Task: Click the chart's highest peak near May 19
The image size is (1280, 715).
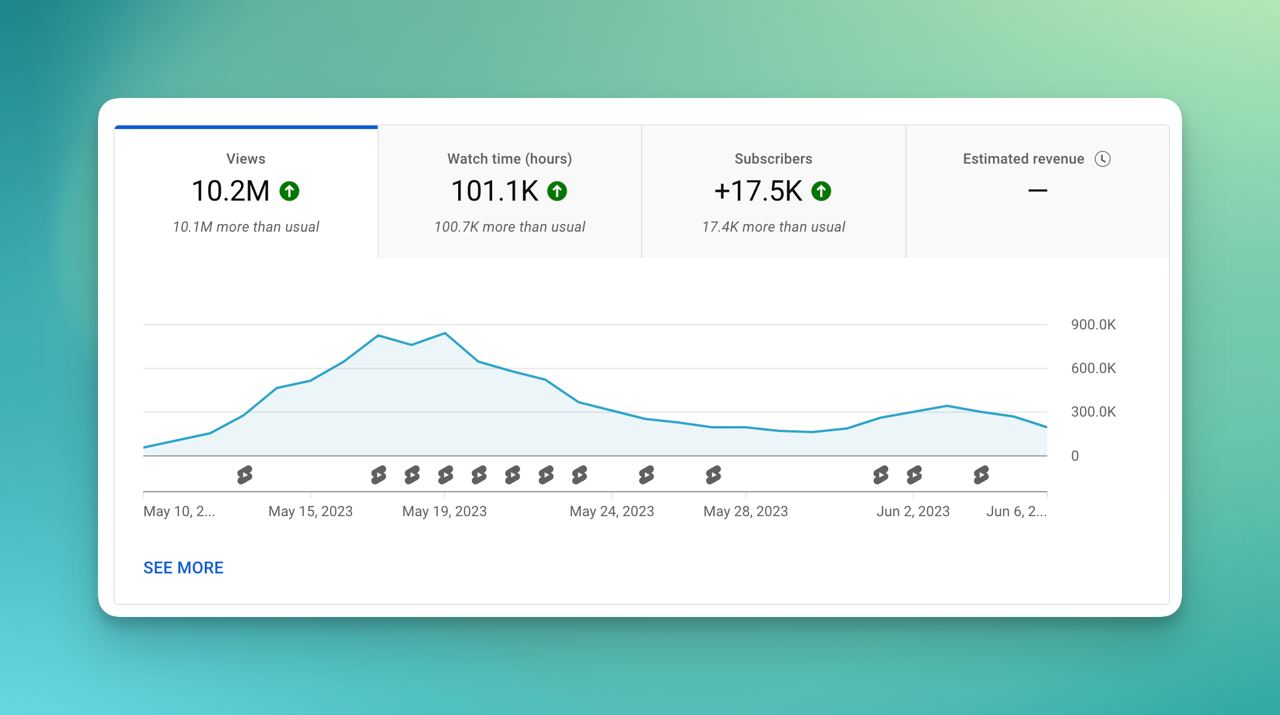Action: [445, 333]
